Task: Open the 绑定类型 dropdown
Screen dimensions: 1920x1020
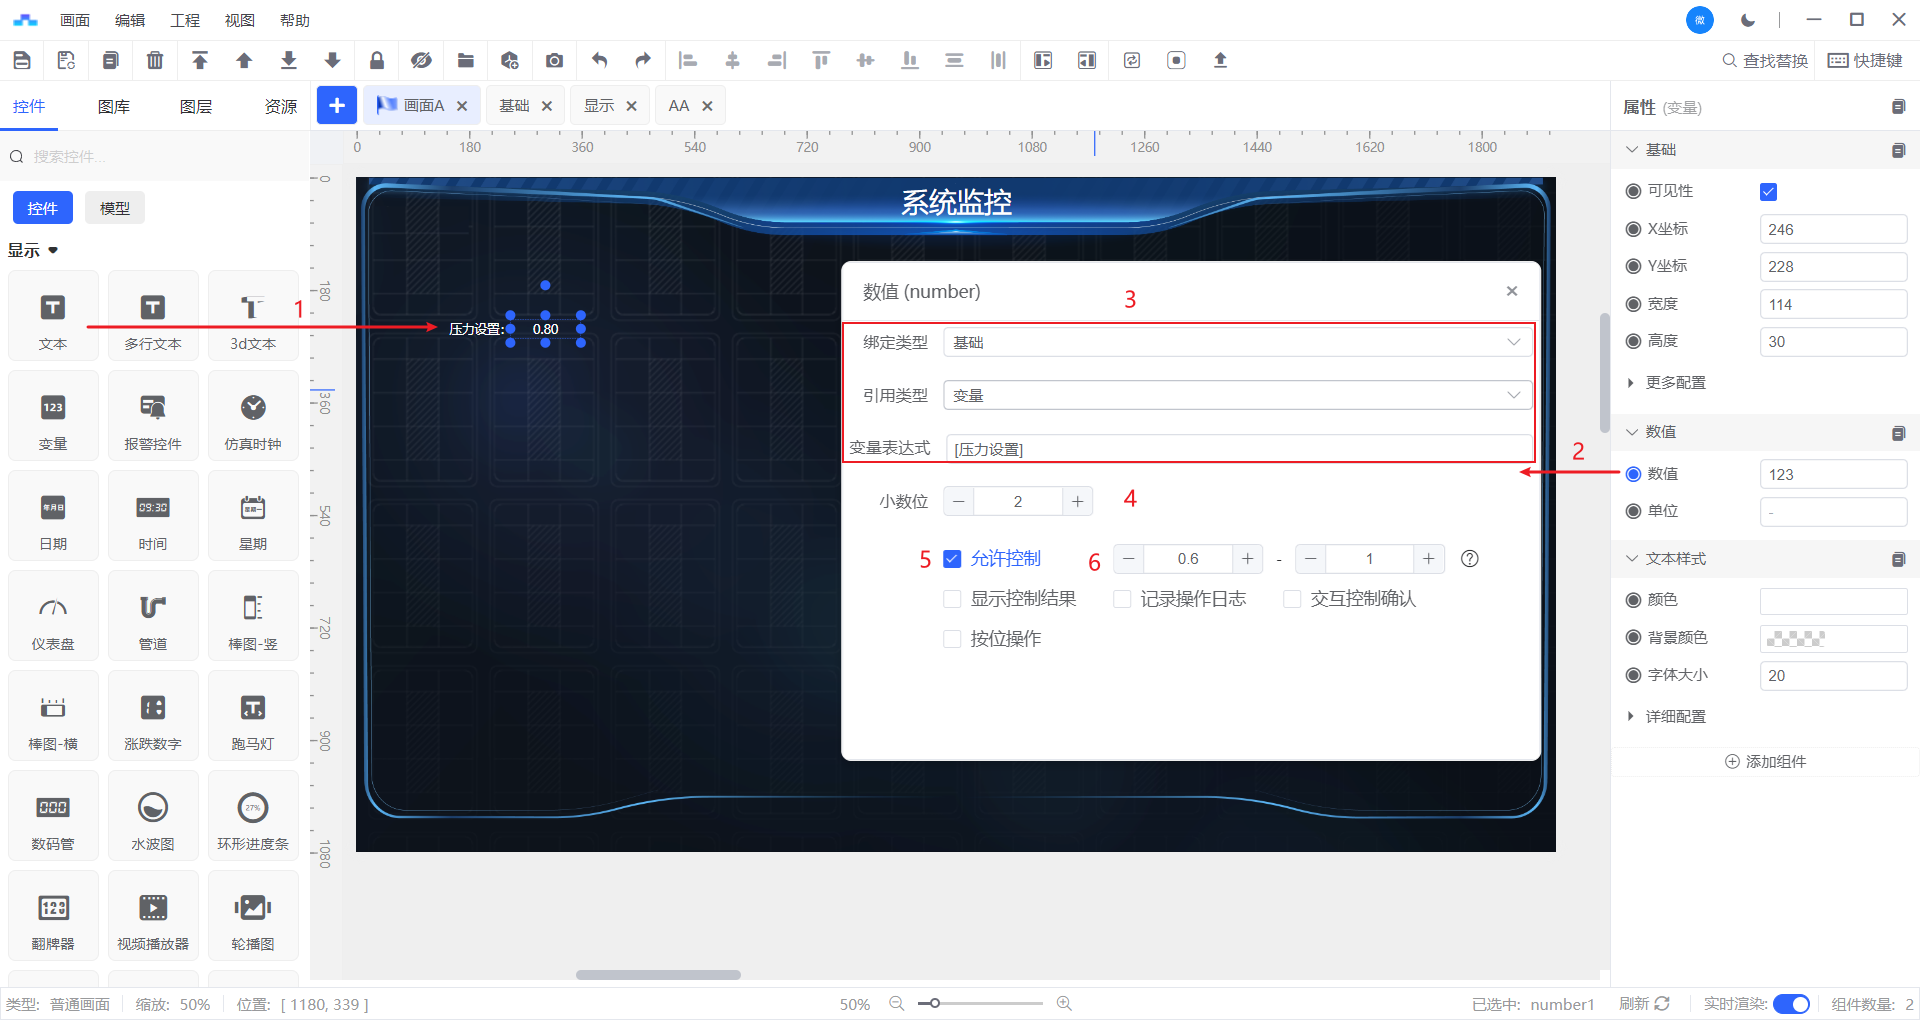Action: tap(1236, 343)
